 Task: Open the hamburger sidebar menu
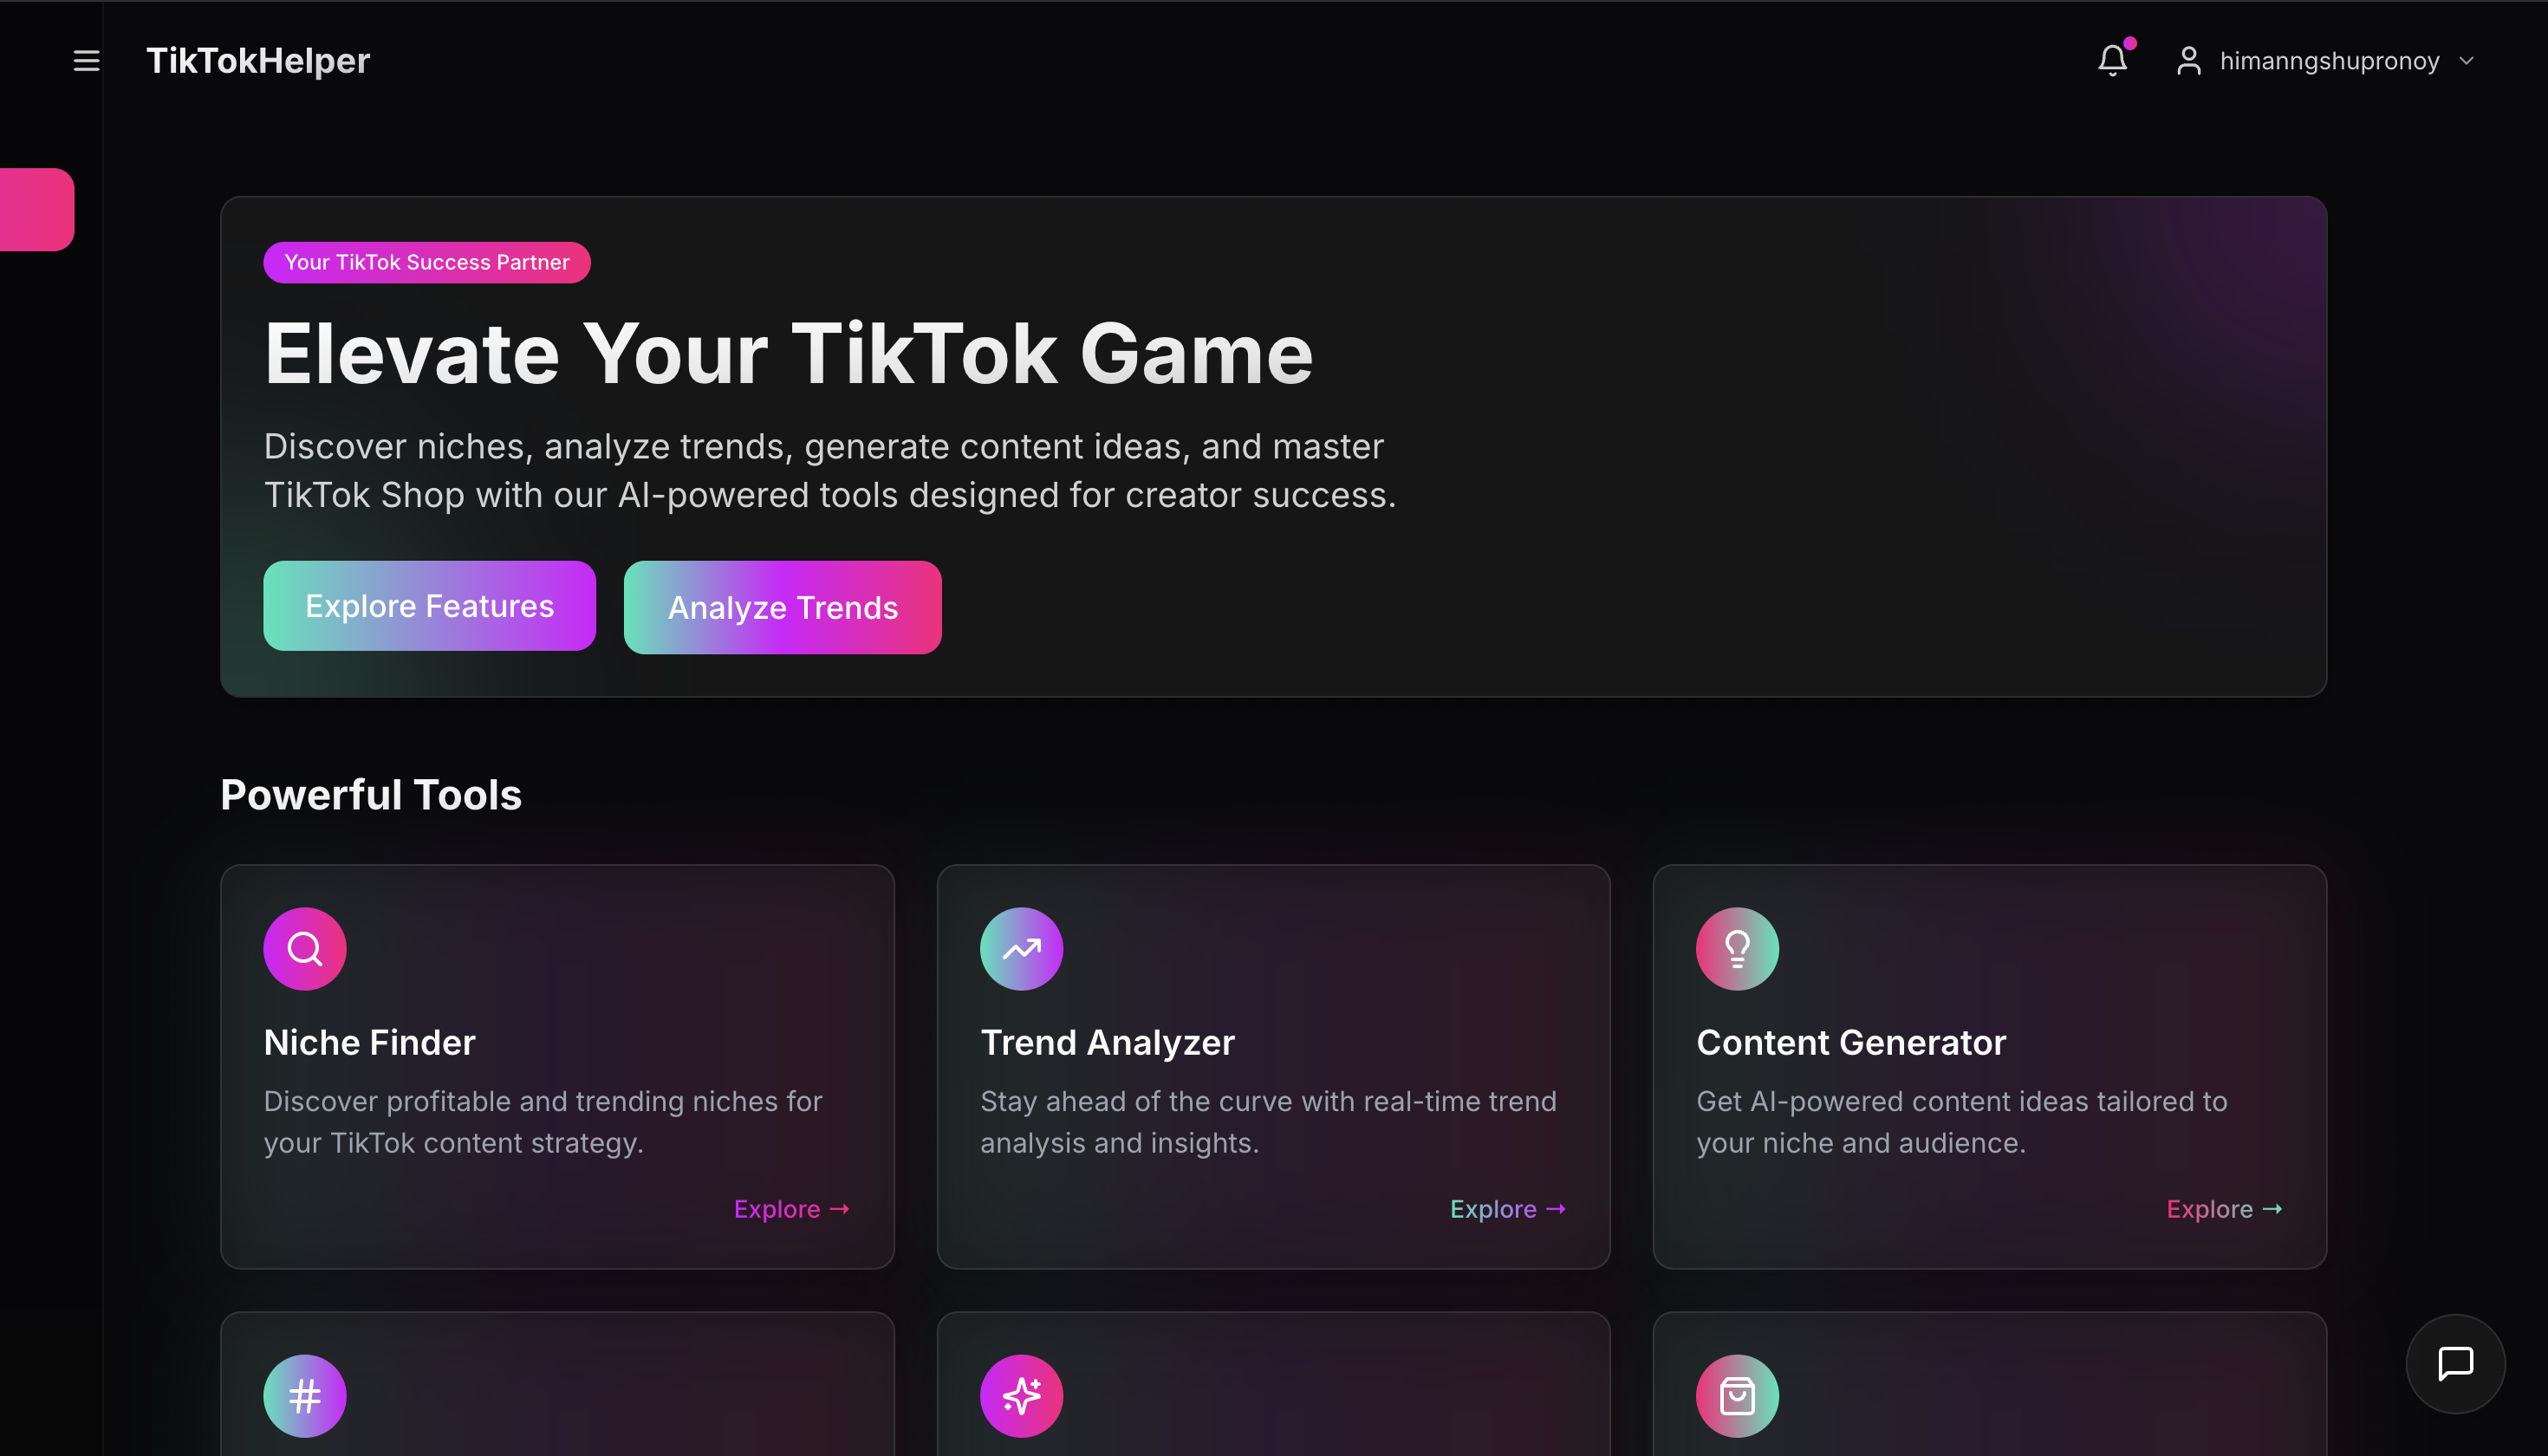87,61
